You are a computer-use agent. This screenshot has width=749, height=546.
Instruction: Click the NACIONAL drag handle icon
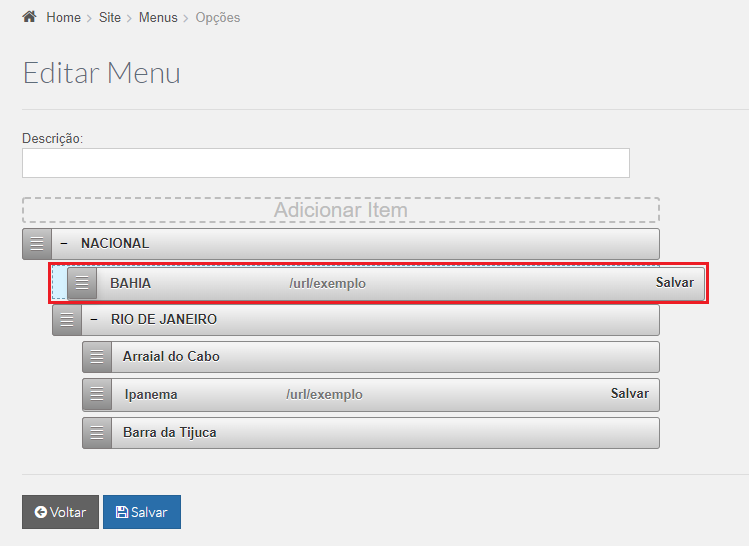(x=37, y=244)
